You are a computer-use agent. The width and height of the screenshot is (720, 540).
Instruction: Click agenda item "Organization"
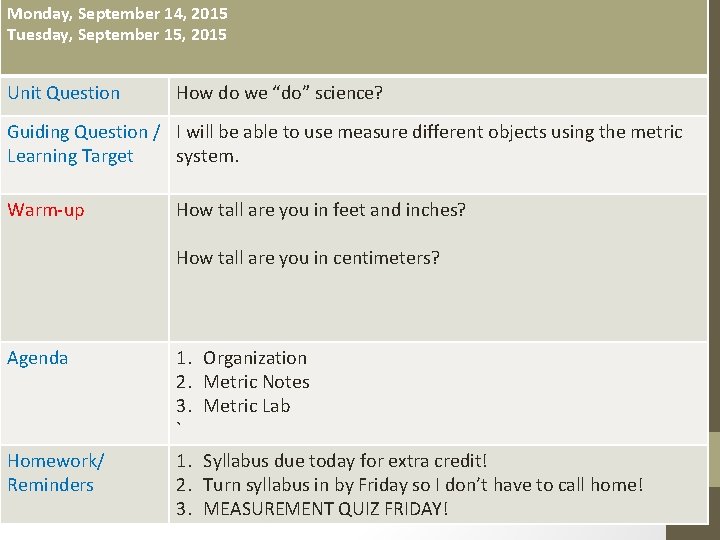[255, 358]
